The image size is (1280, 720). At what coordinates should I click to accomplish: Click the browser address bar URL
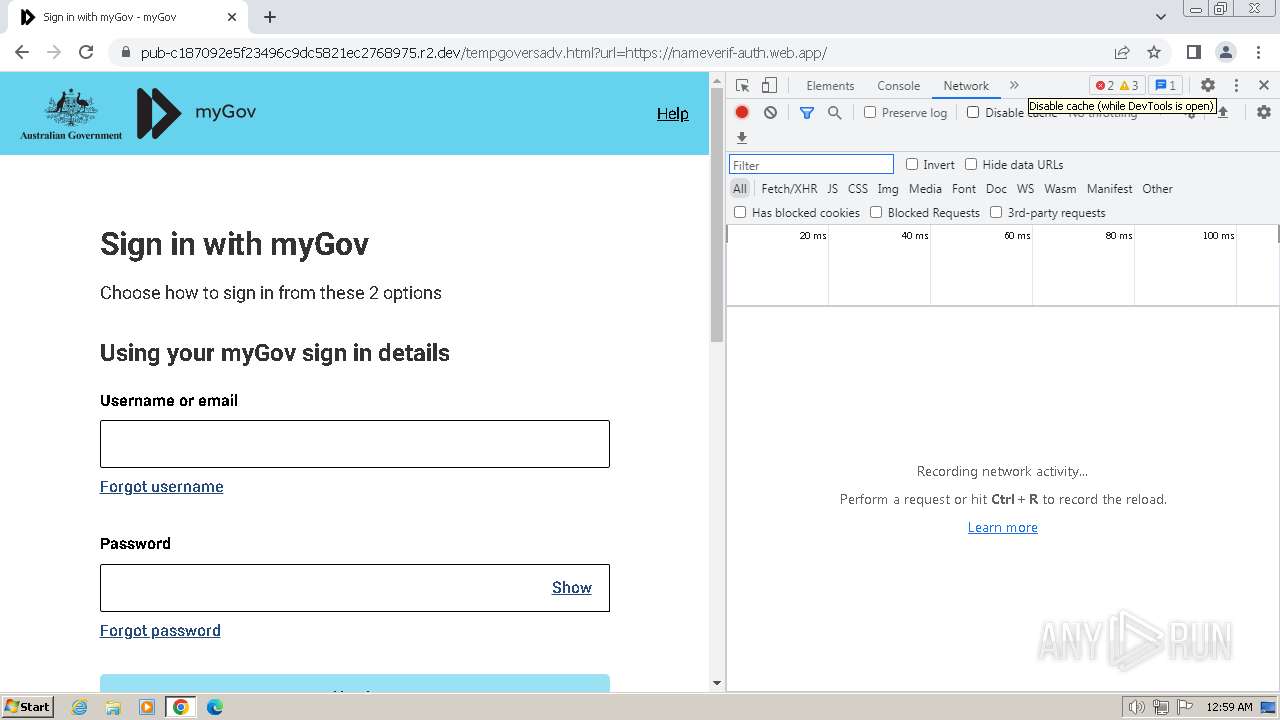[x=484, y=53]
